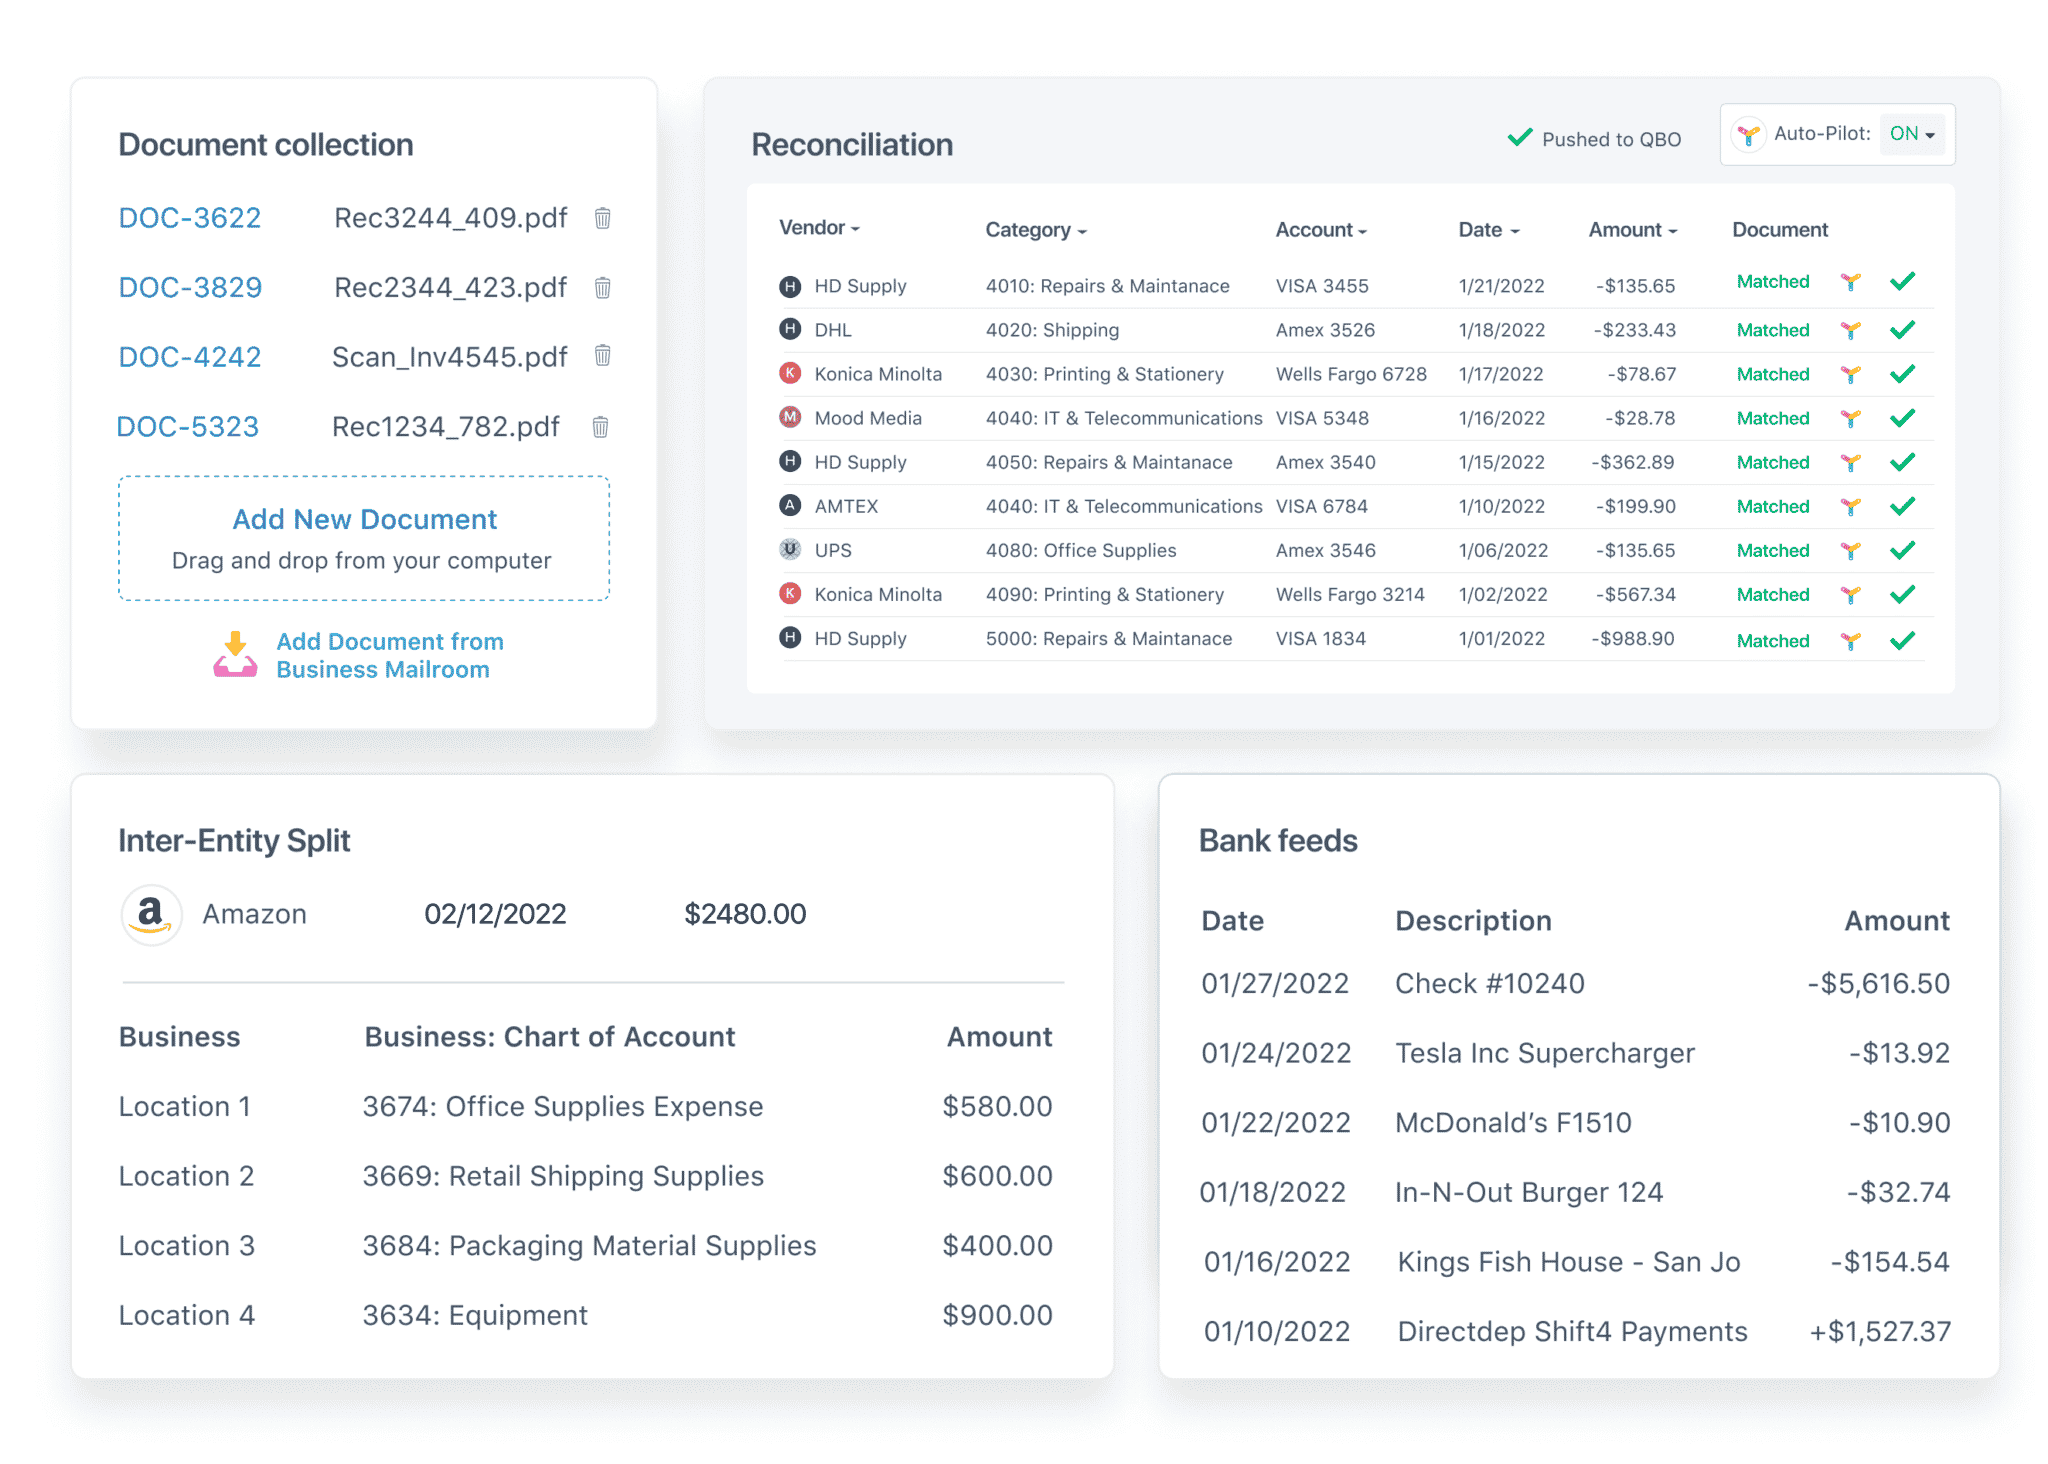Click the green checkmark in the 1/01/2022 row
The height and width of the screenshot is (1464, 2048).
pos(1903,641)
